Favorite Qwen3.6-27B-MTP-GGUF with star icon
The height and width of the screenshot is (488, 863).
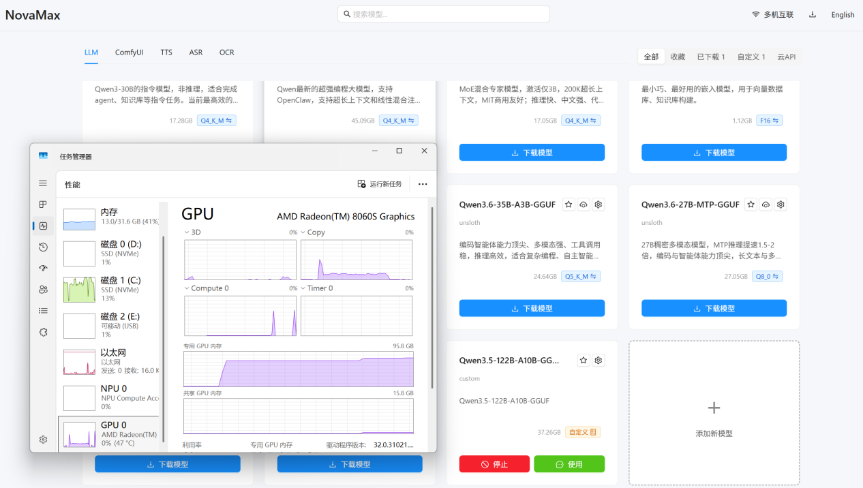(x=751, y=205)
